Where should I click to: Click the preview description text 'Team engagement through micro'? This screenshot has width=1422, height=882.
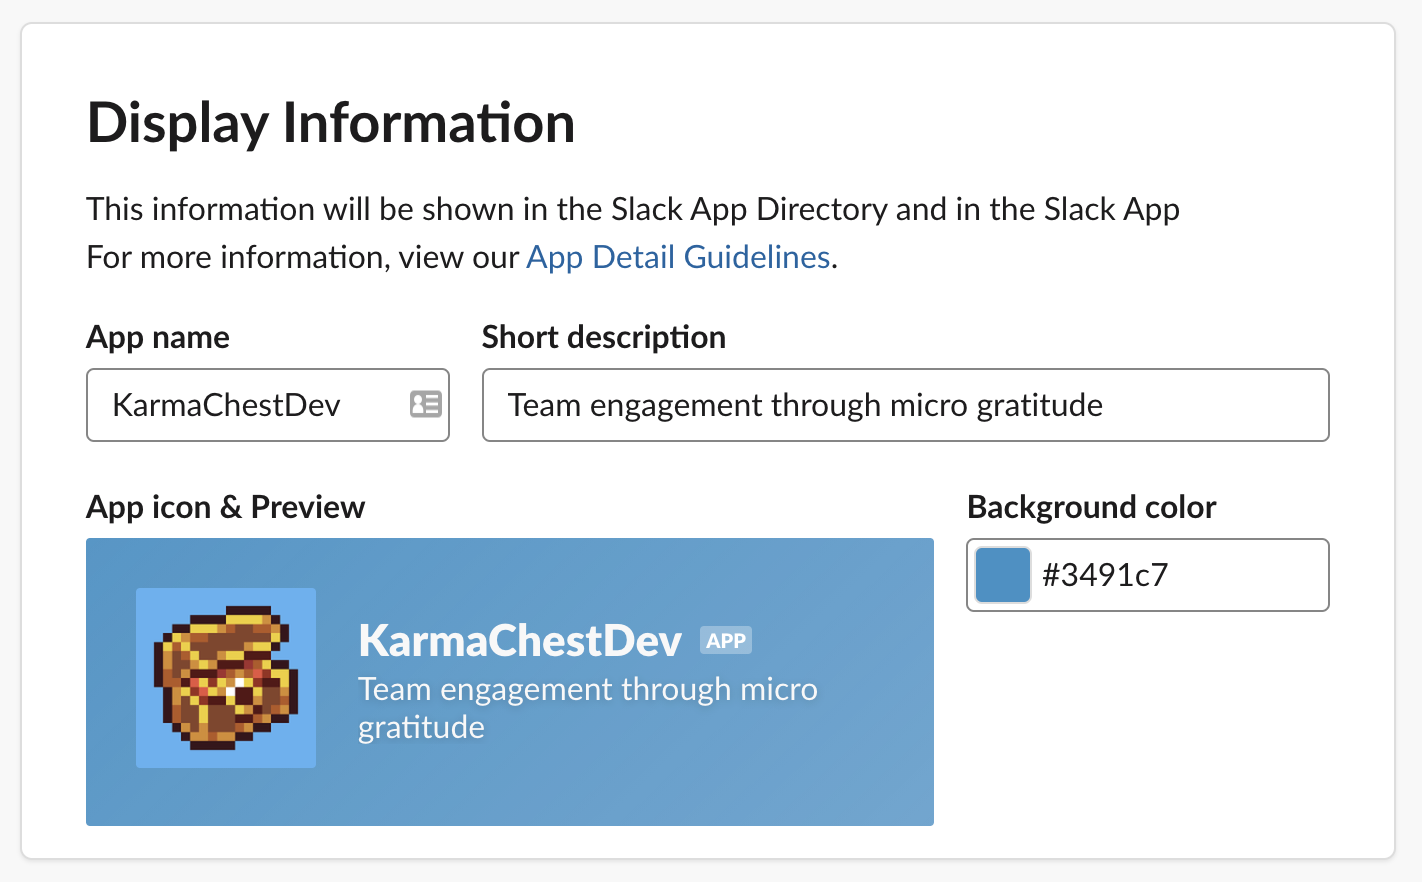tap(588, 689)
